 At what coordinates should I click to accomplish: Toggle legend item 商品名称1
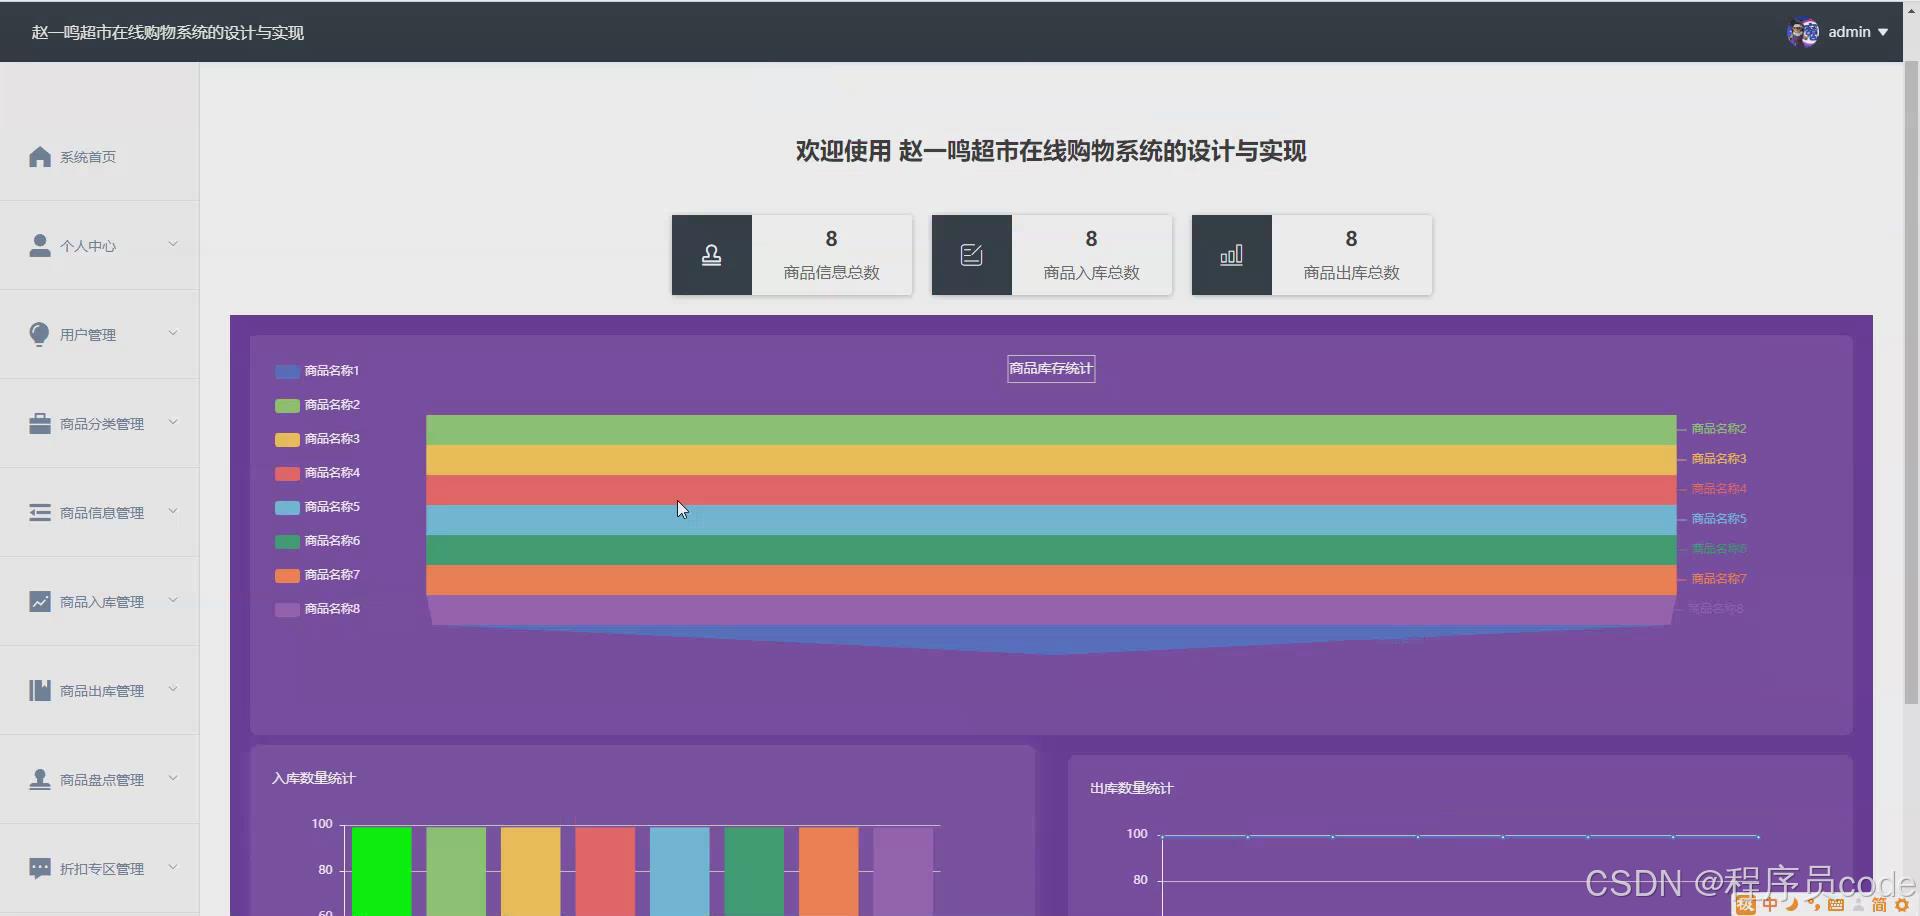click(317, 371)
